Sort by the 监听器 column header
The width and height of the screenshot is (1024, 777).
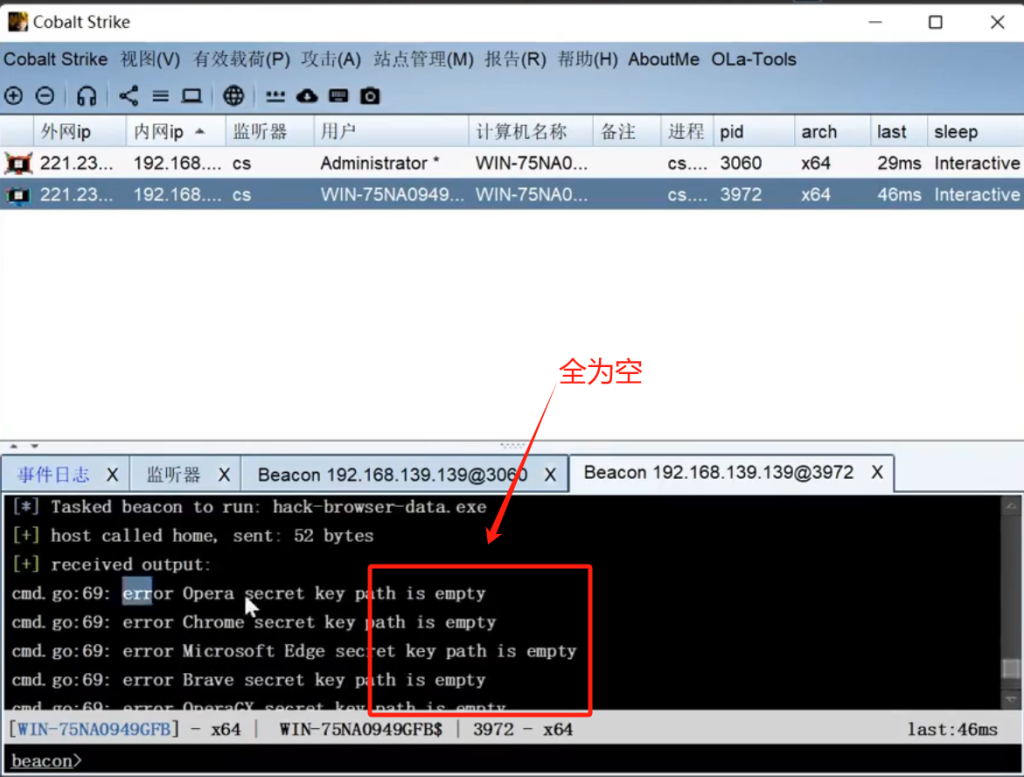point(270,132)
